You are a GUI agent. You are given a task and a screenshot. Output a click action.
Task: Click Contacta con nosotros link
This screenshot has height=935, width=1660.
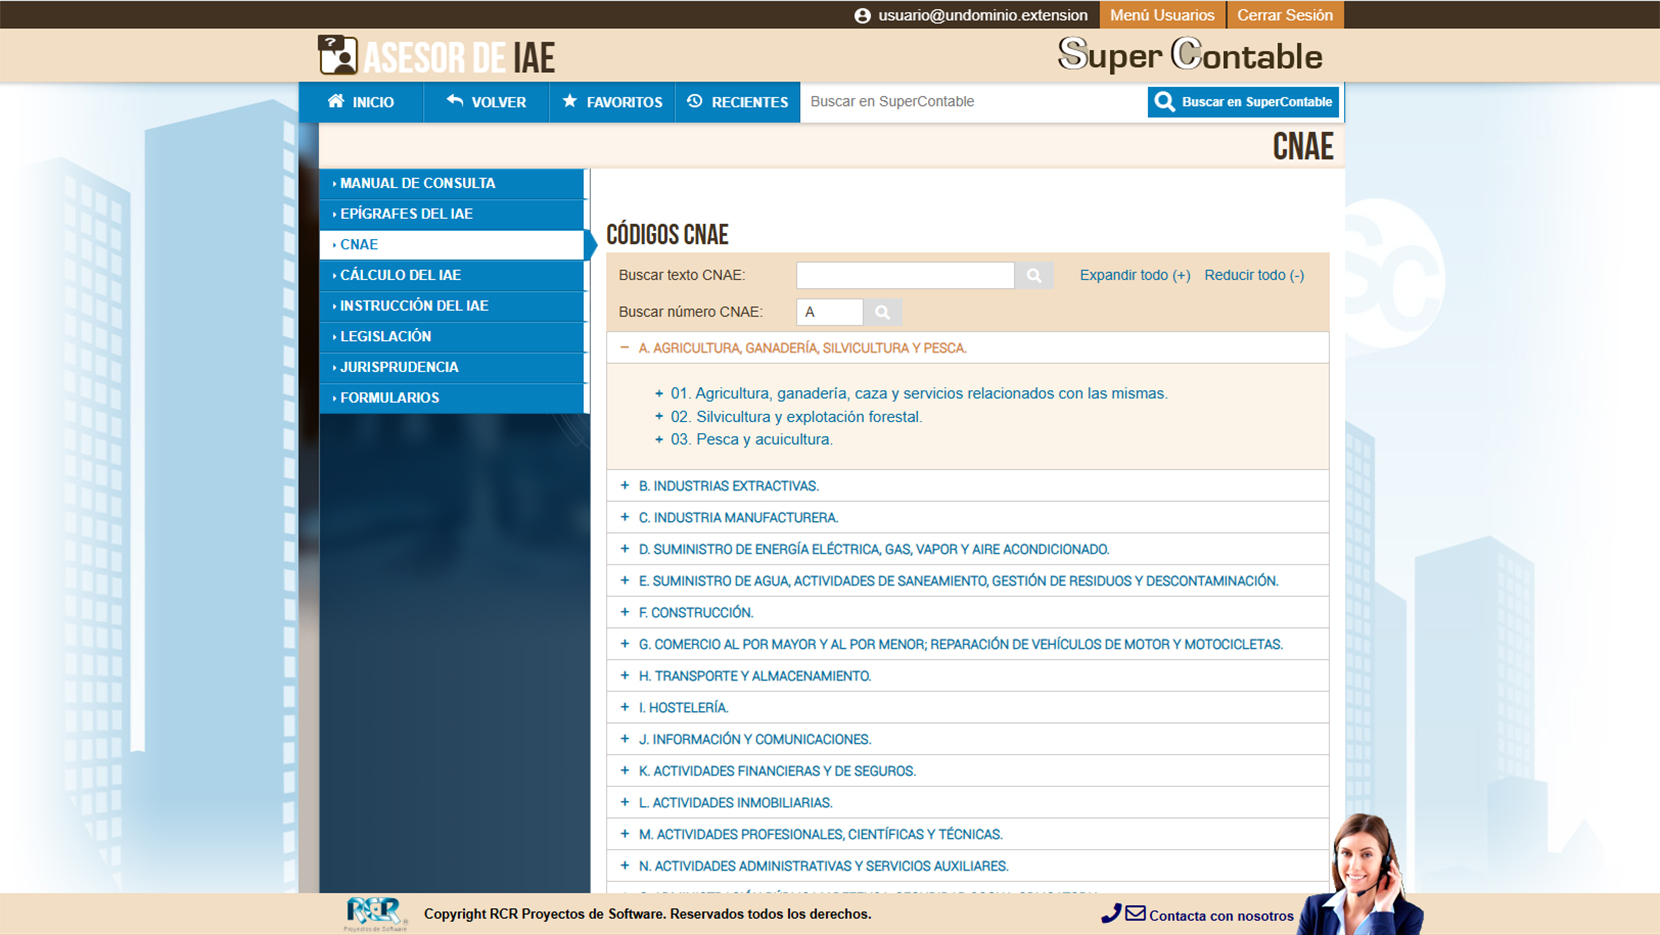point(1221,915)
